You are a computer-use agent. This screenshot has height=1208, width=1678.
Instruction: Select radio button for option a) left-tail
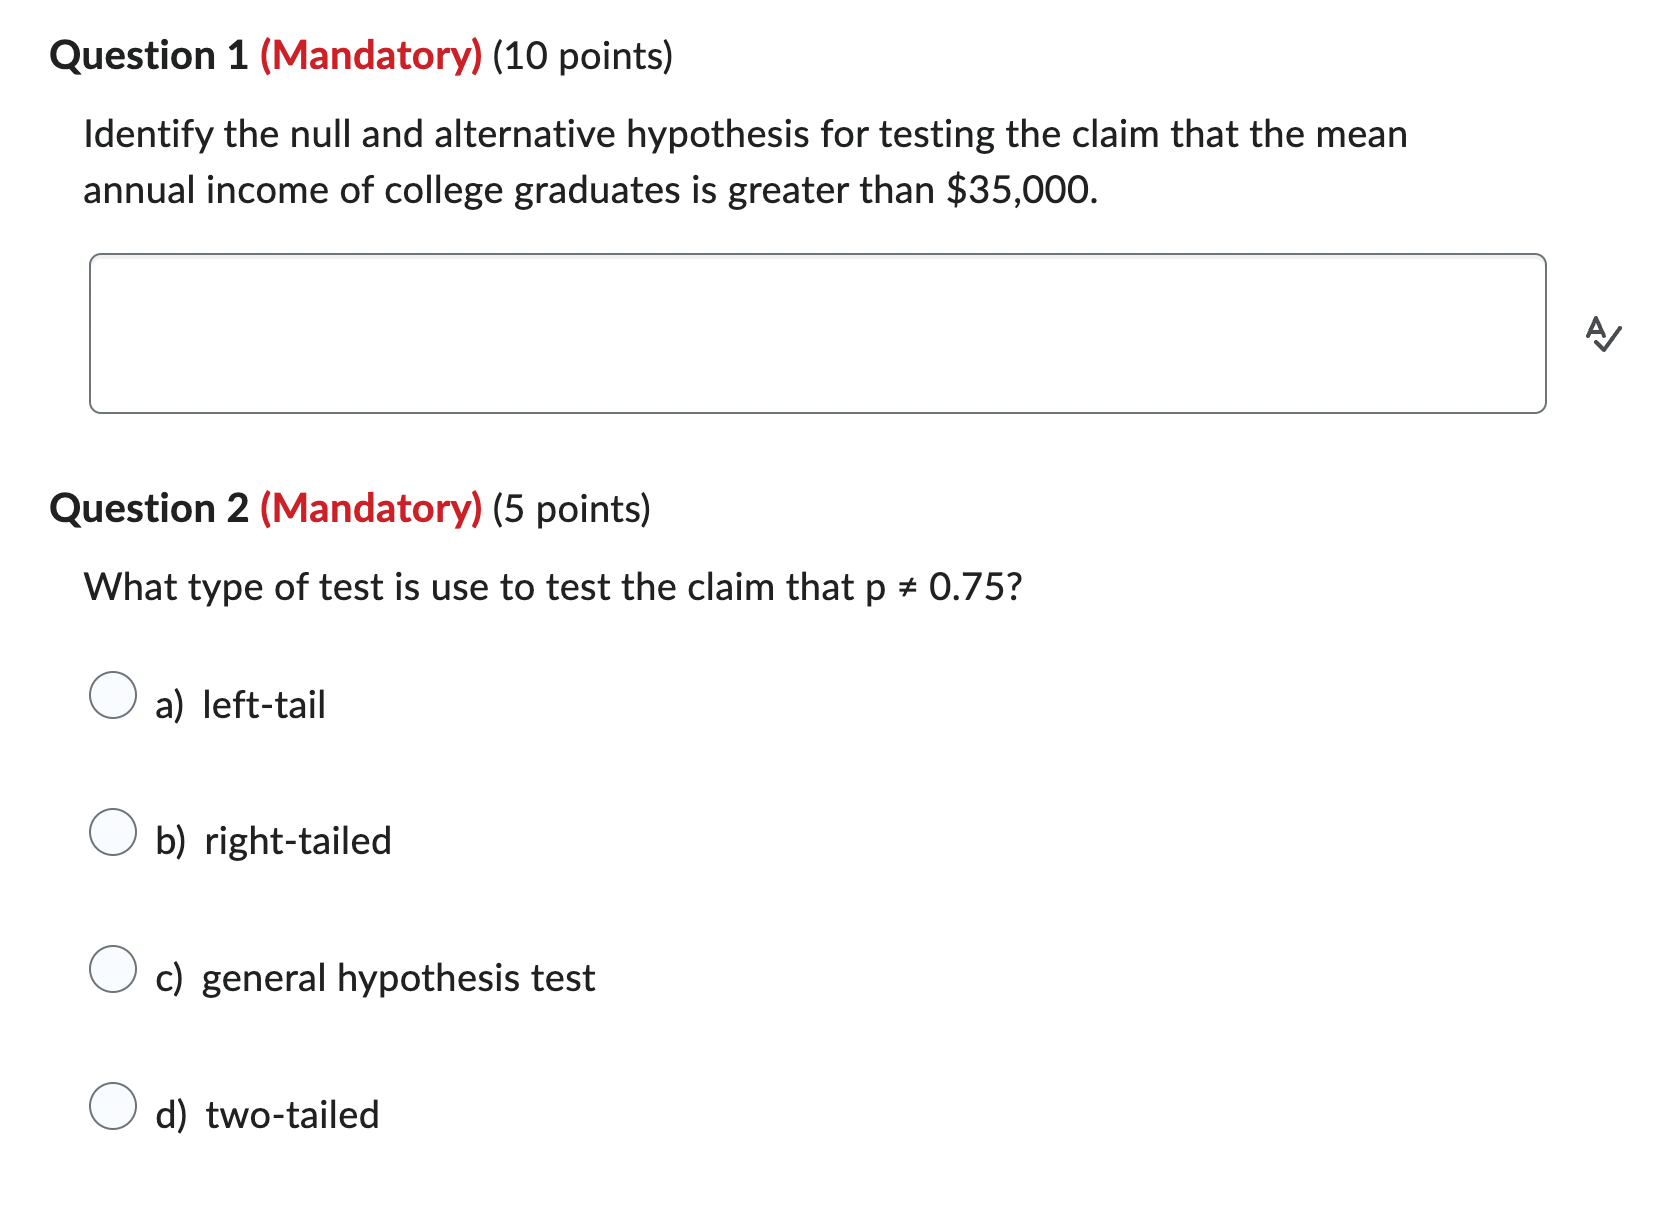pos(113,696)
